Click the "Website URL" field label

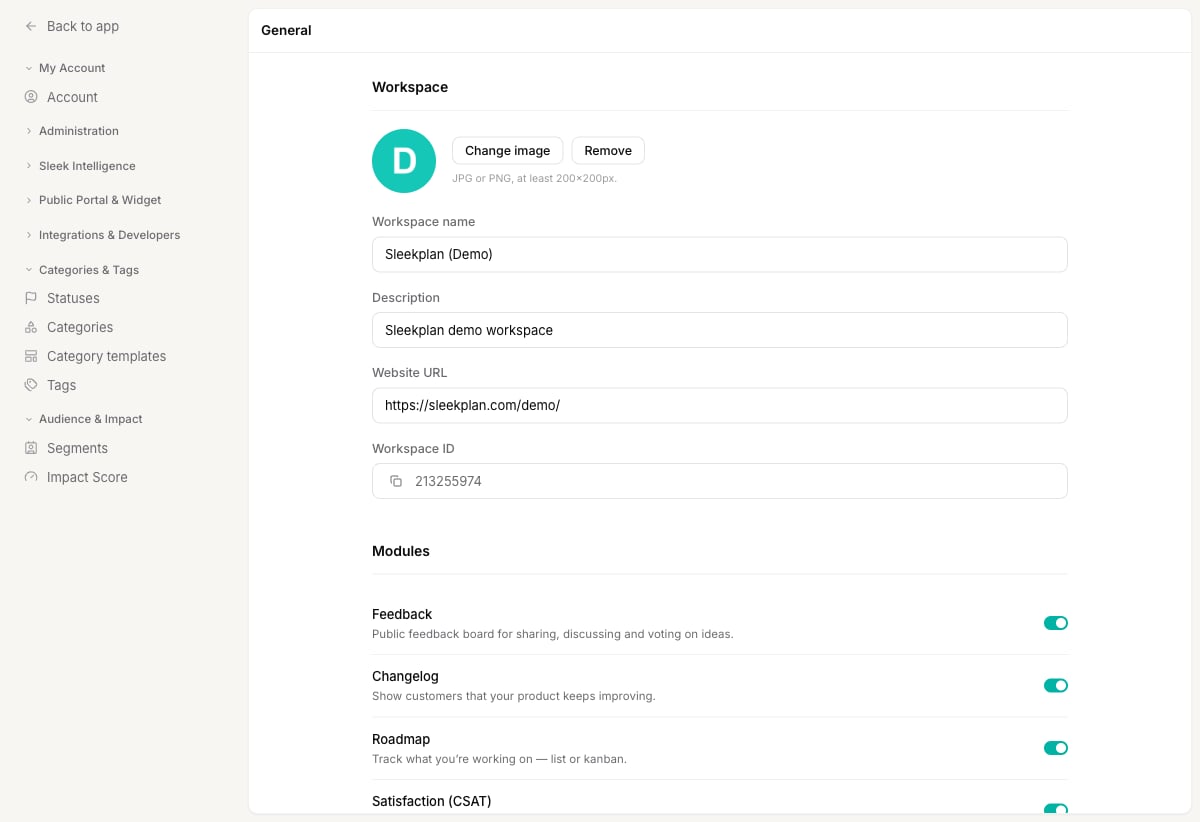(x=410, y=373)
